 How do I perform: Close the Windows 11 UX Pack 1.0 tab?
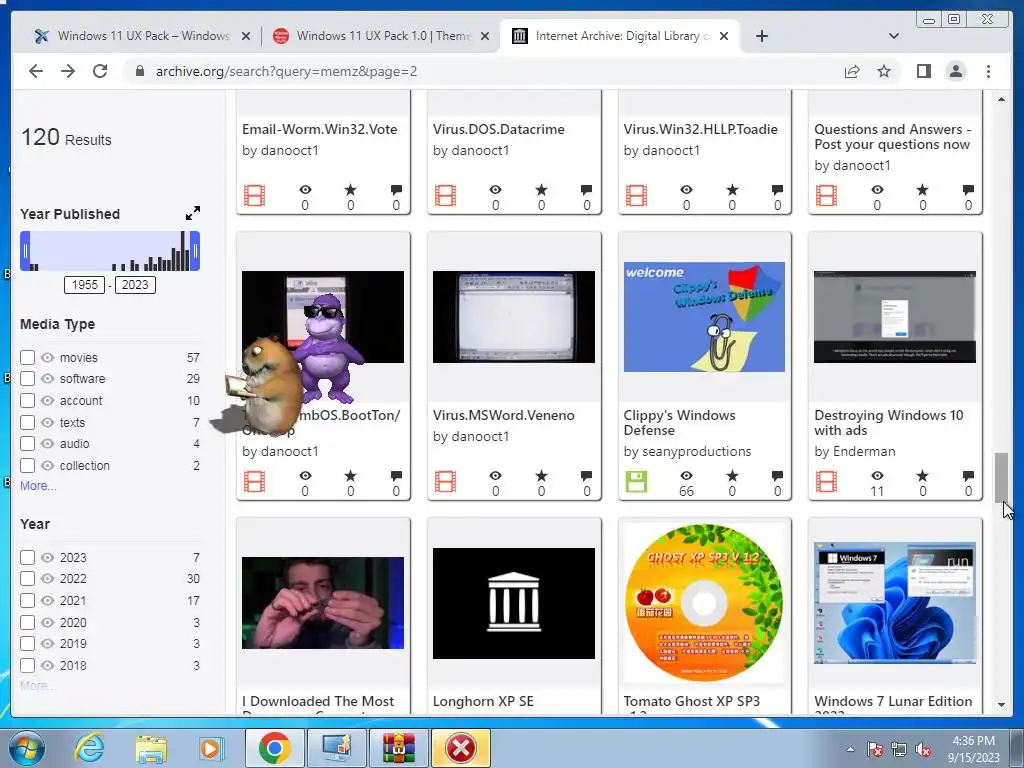tap(485, 36)
